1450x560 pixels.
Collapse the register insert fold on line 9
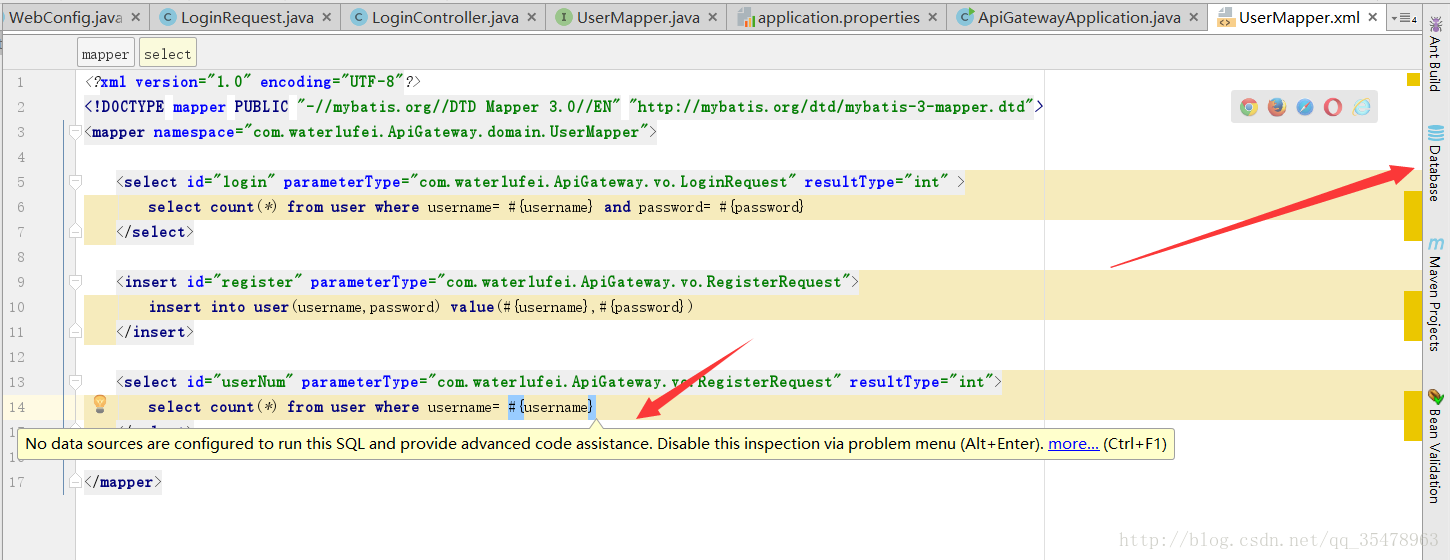[75, 282]
